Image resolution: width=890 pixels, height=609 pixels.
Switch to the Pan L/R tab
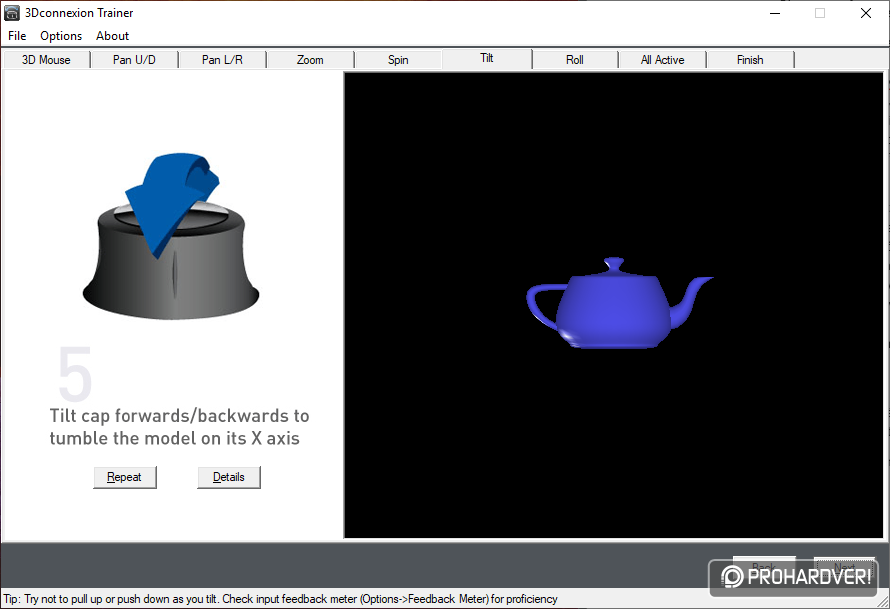pos(222,60)
